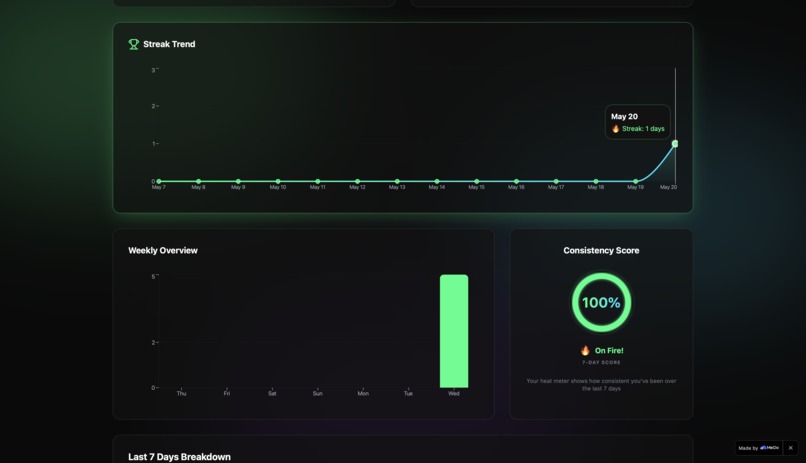Click the 'On Fire!' status label

609,350
